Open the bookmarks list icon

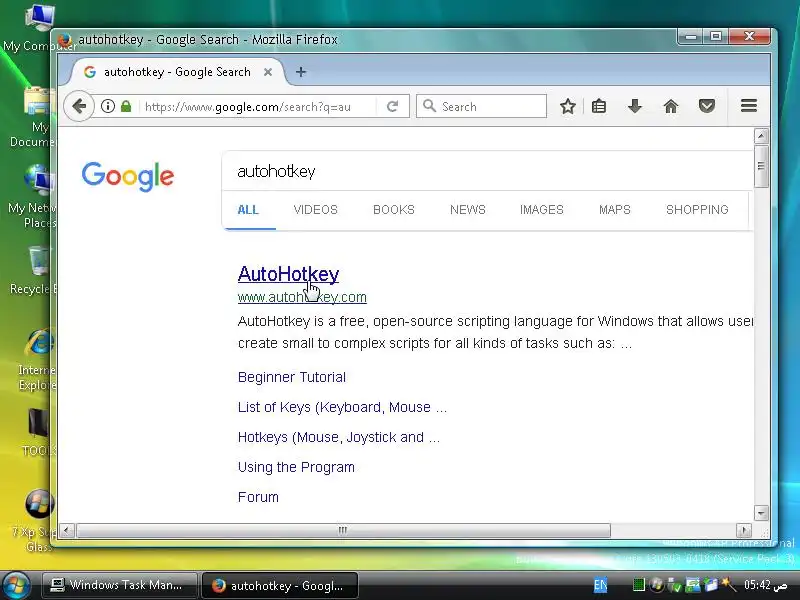(x=599, y=106)
